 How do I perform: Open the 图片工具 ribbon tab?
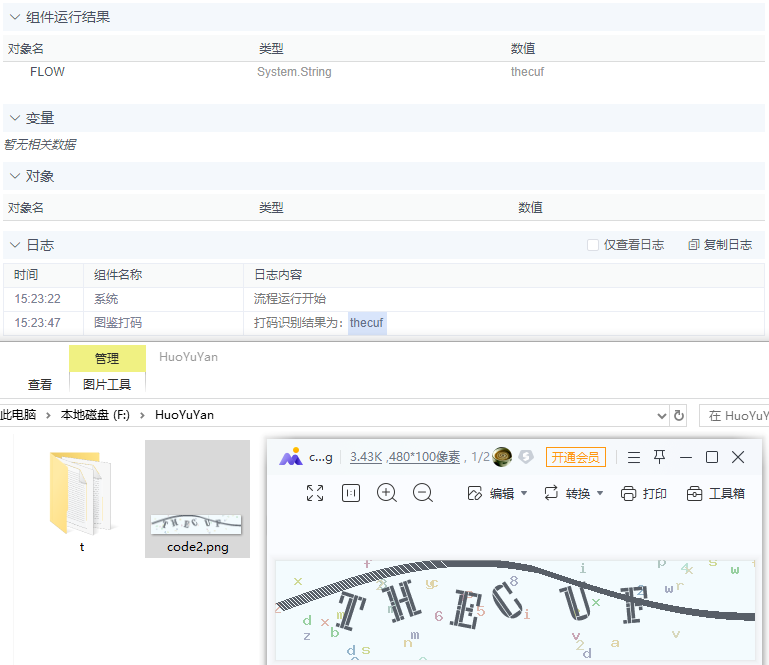[x=107, y=385]
